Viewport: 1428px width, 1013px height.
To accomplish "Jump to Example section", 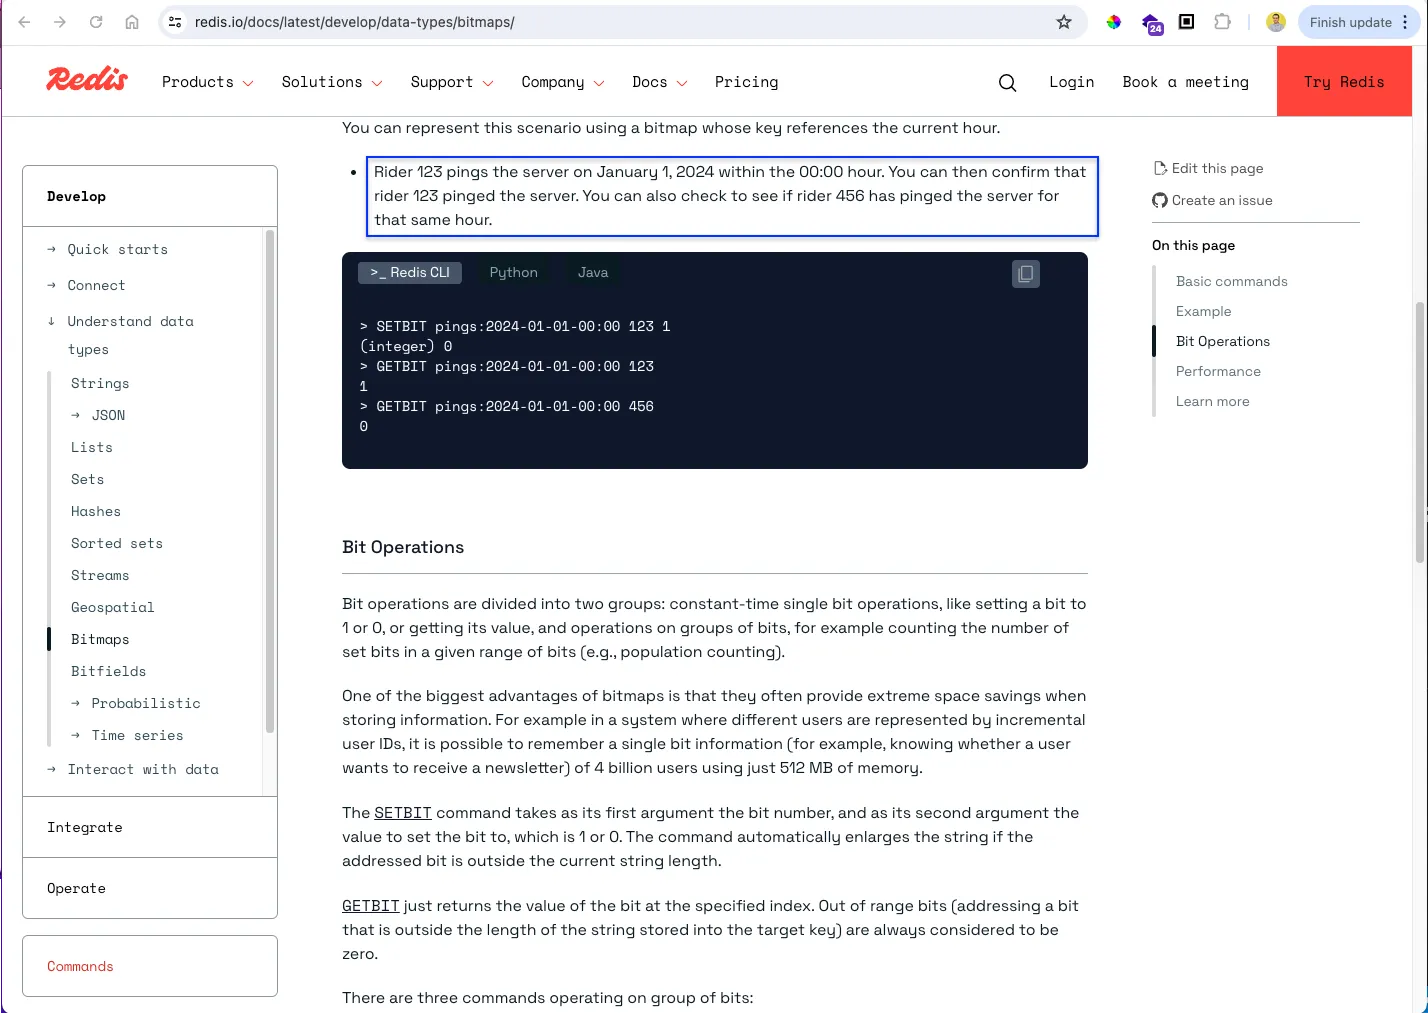I will 1203,311.
